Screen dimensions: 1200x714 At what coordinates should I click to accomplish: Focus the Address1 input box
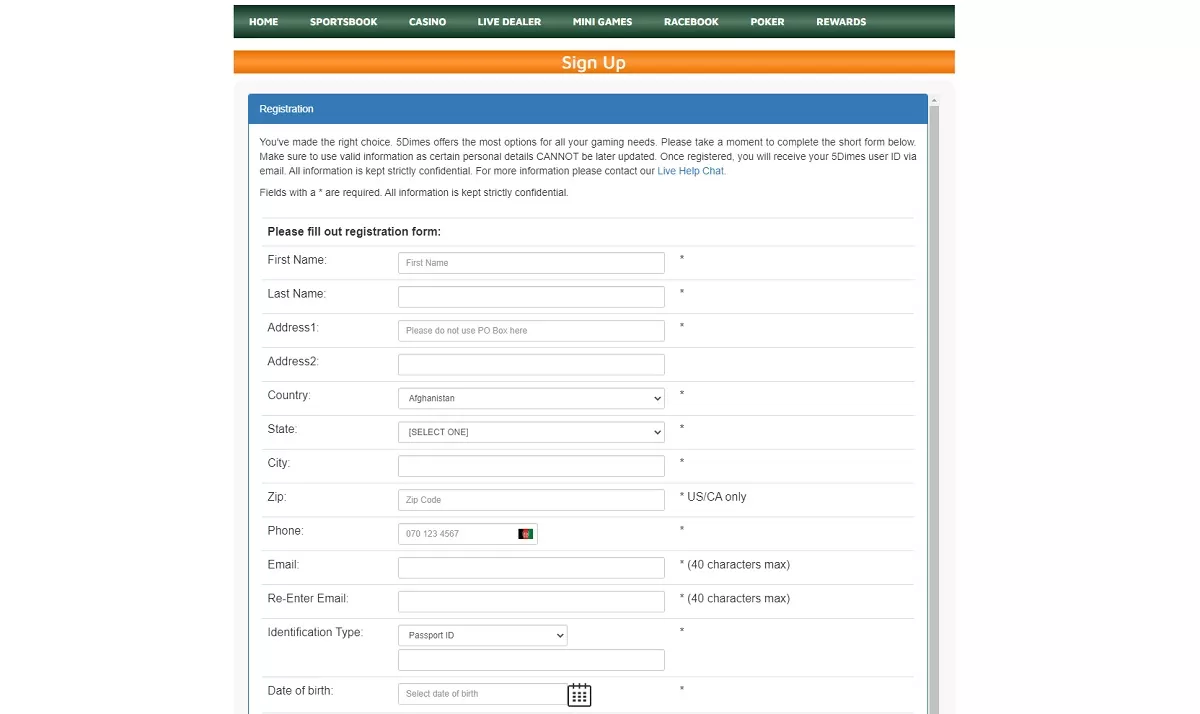tap(531, 331)
